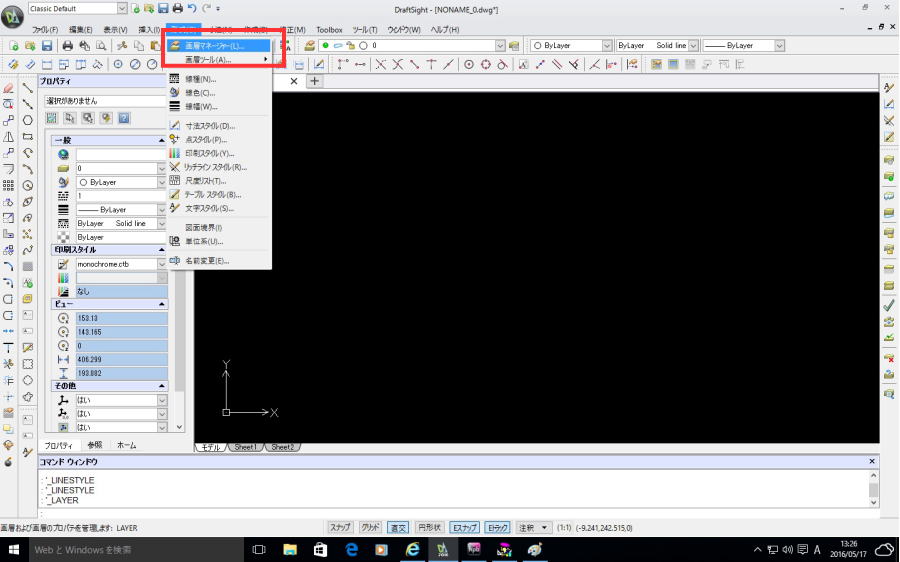Click the New document icon in the standard toolbar
The width and height of the screenshot is (900, 562).
(14, 45)
